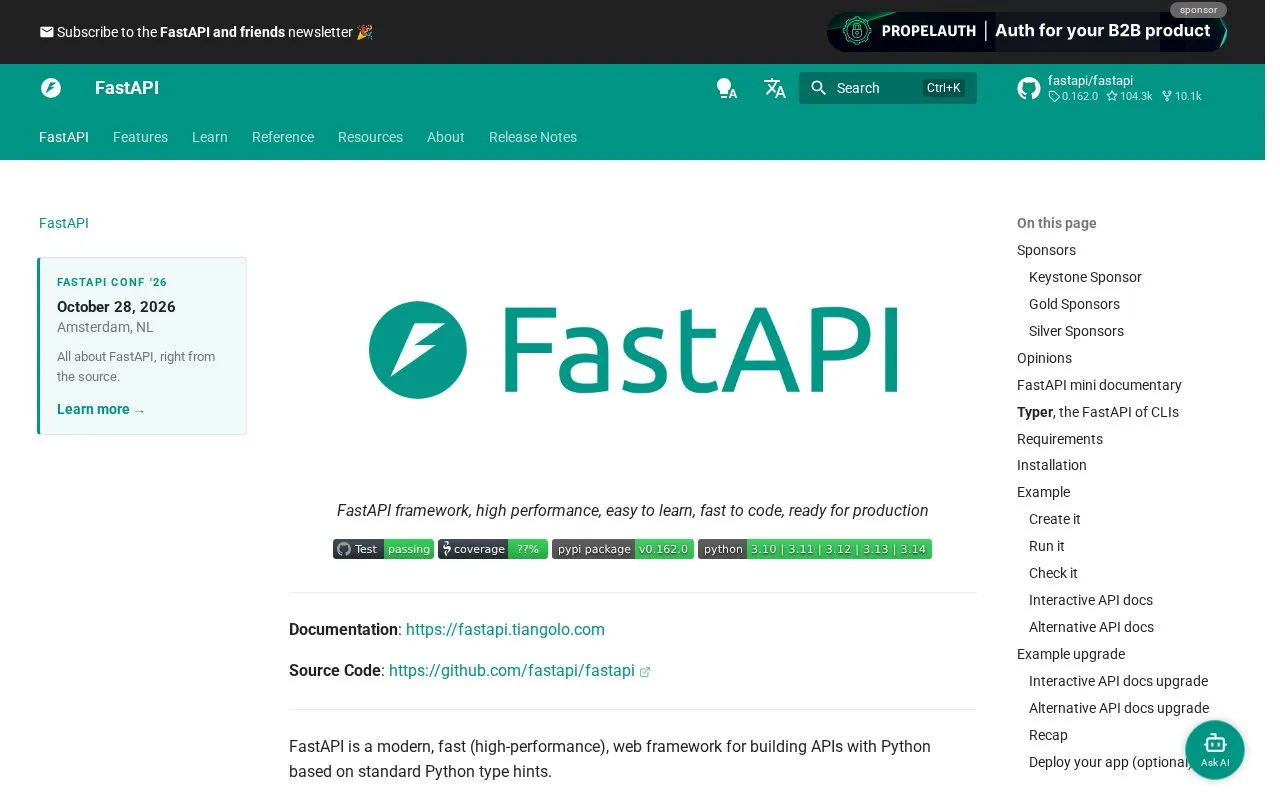
Task: Click the search magnifier icon
Action: pyautogui.click(x=819, y=88)
